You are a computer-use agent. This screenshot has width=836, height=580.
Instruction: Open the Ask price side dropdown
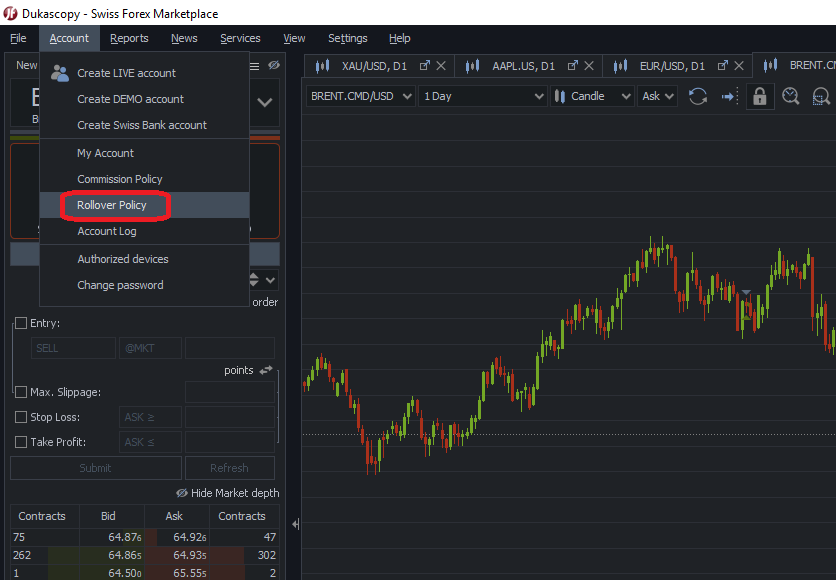[x=657, y=96]
